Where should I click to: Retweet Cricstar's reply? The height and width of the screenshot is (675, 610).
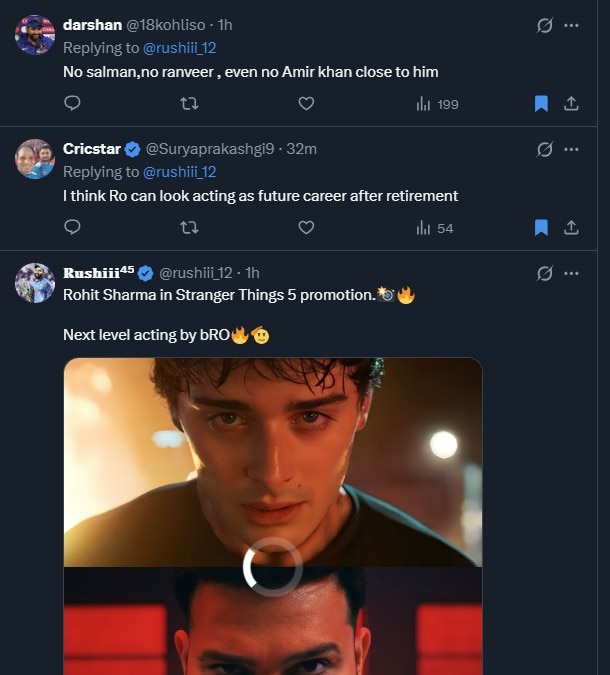188,227
